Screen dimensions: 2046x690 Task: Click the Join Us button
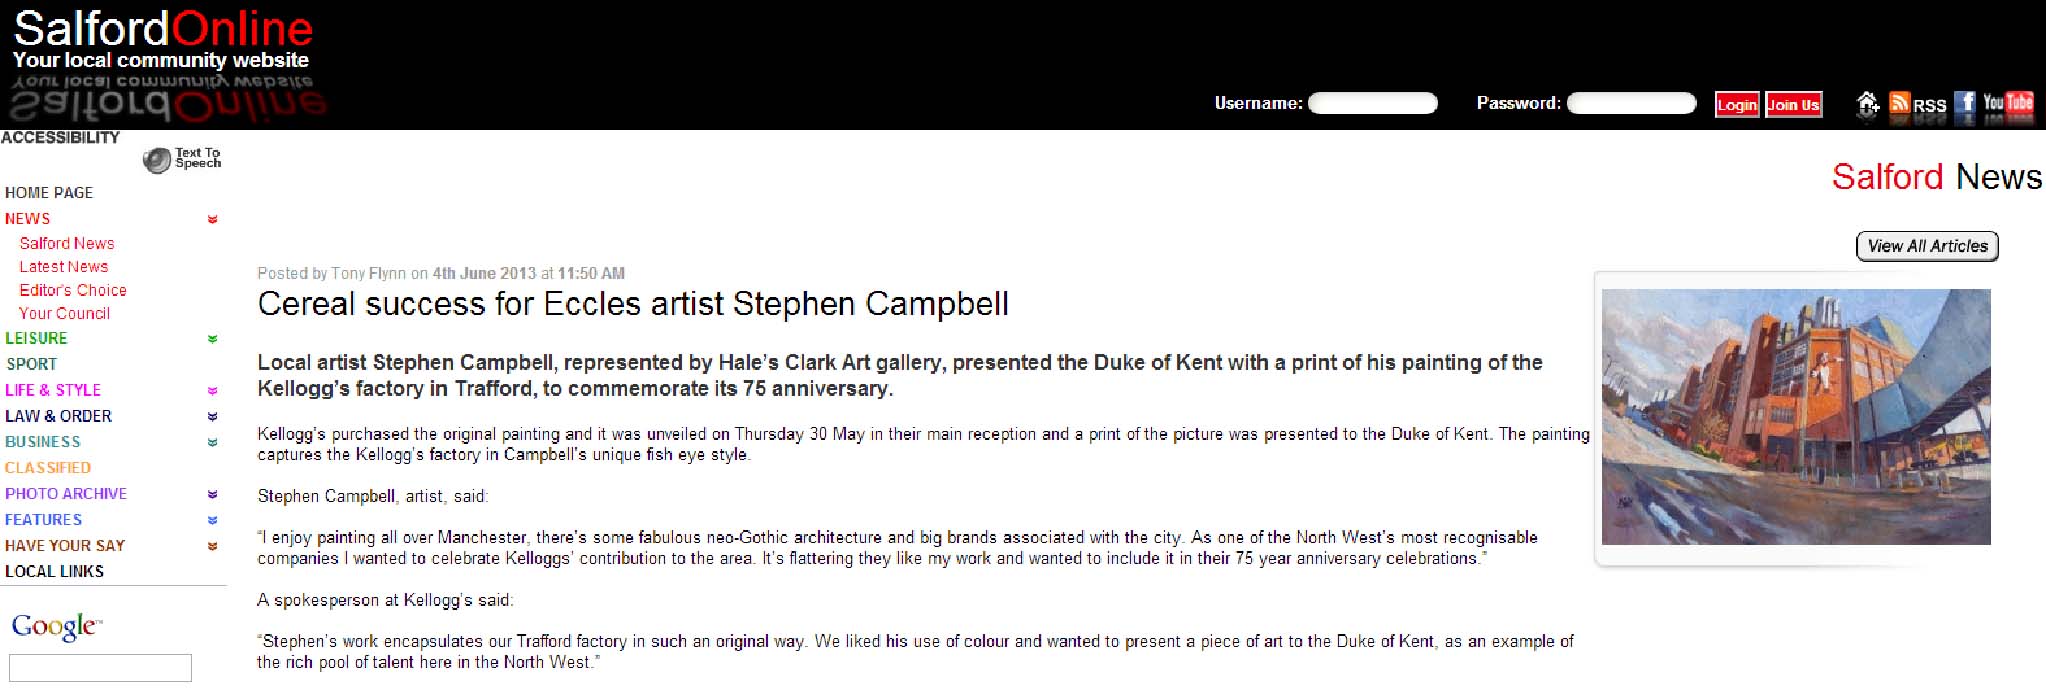[x=1793, y=104]
